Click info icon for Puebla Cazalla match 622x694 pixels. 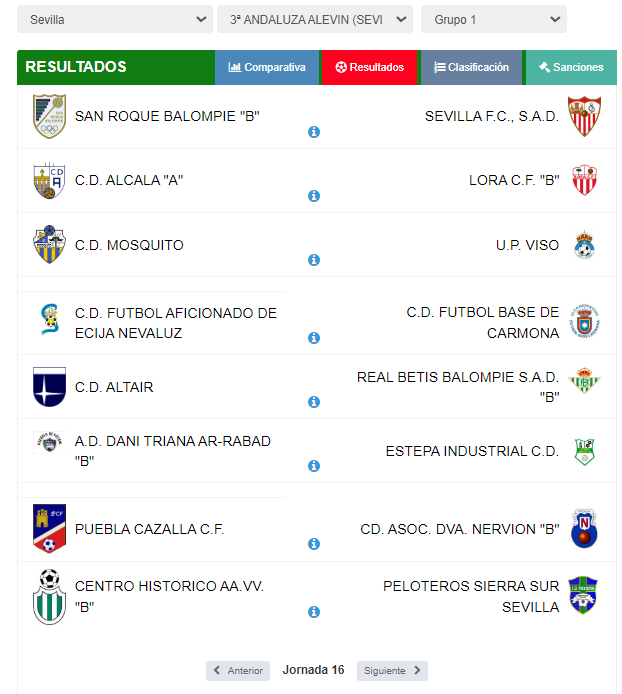click(314, 544)
